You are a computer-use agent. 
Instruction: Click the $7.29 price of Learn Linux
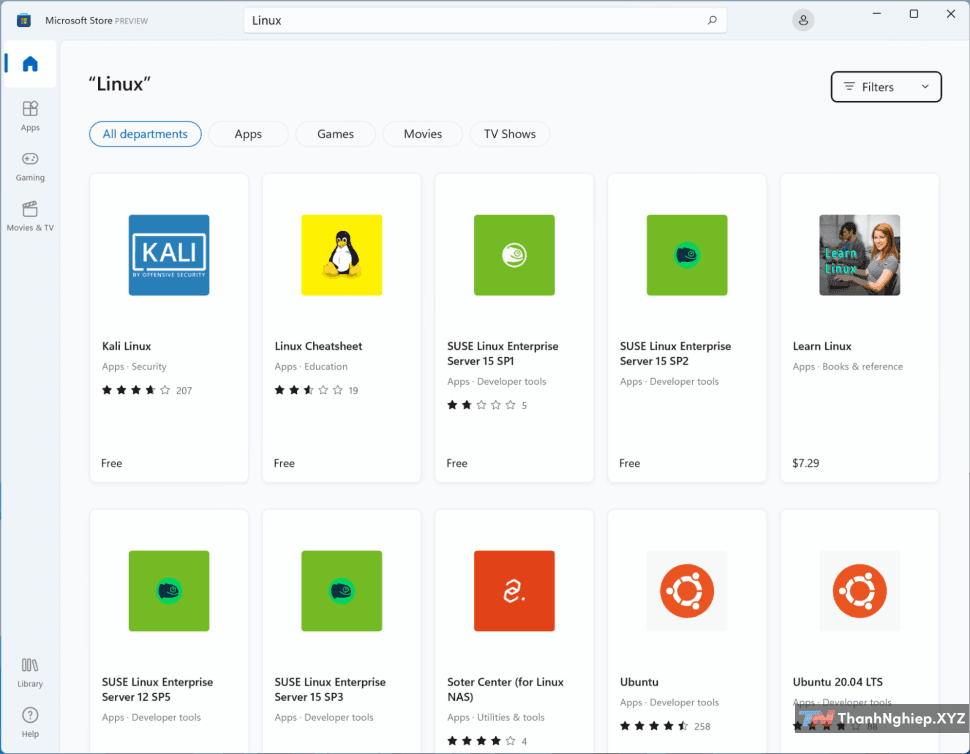(x=805, y=463)
